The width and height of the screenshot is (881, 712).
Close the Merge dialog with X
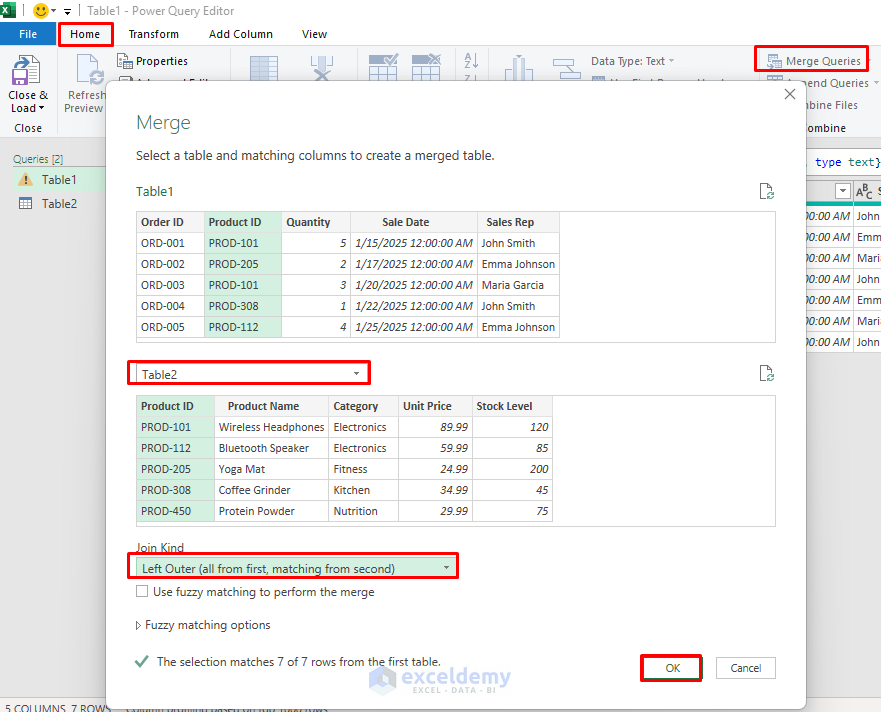(789, 94)
